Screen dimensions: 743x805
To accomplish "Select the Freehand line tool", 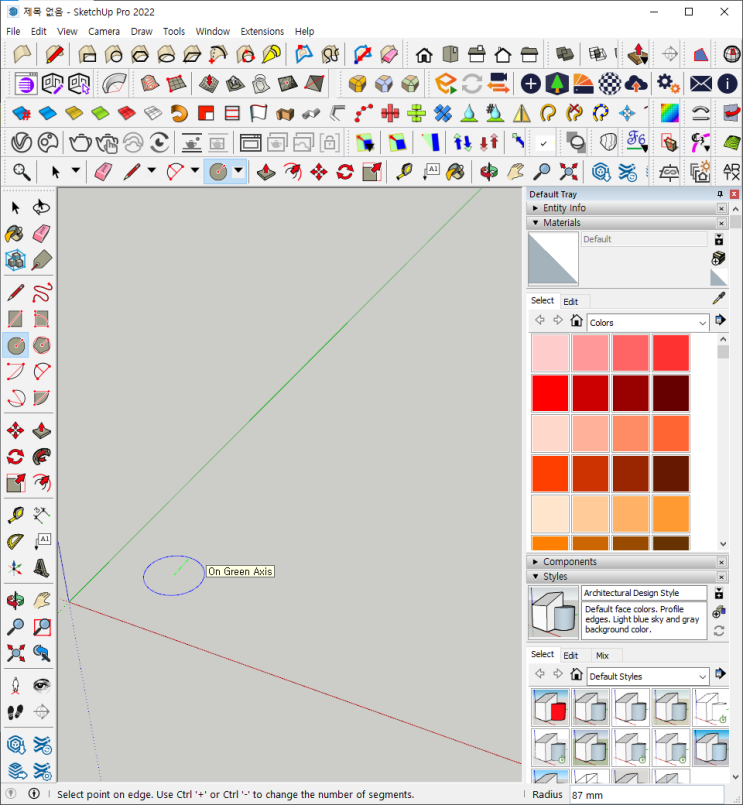I will coord(42,293).
